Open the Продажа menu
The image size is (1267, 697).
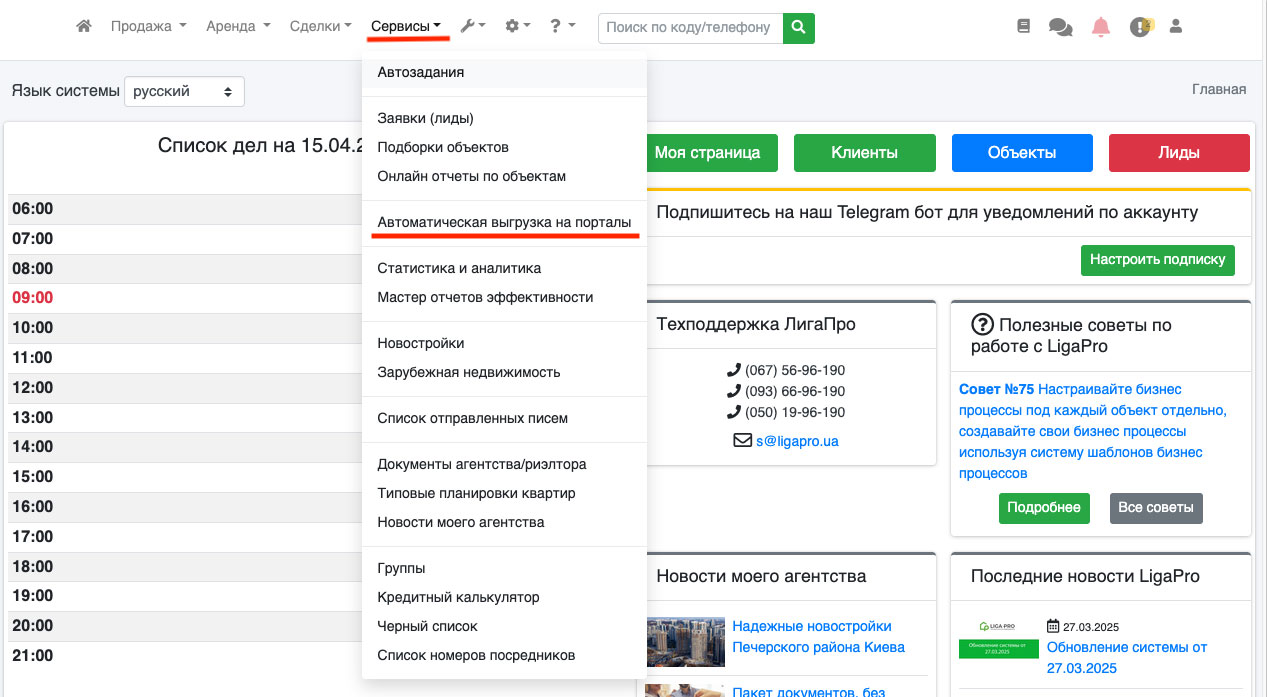pyautogui.click(x=148, y=27)
